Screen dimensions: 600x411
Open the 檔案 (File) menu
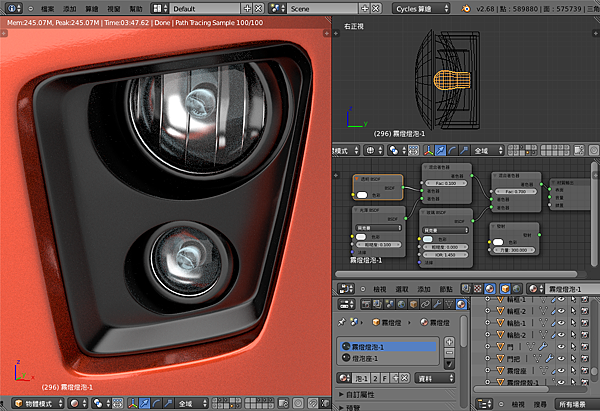(48, 8)
